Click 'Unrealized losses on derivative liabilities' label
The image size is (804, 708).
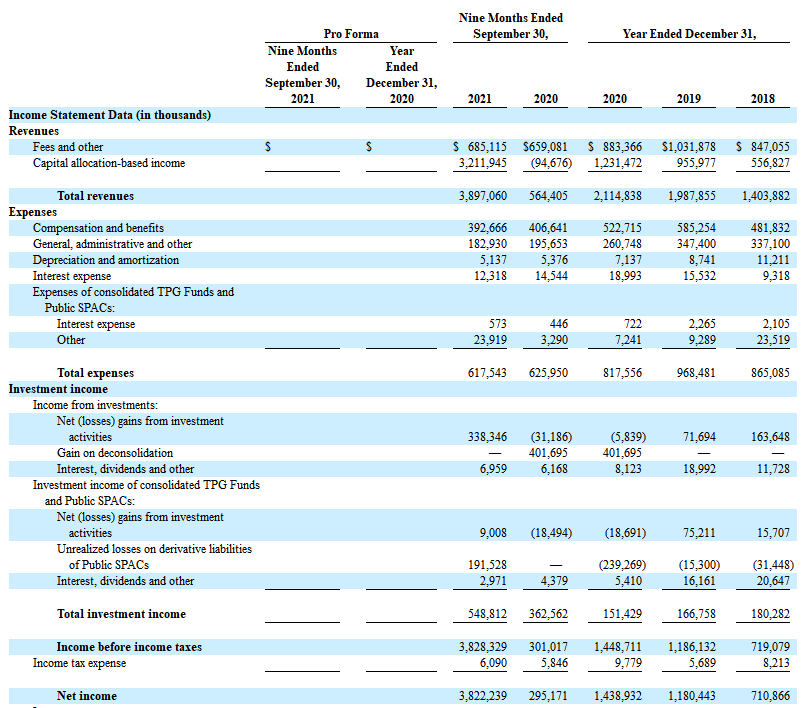(x=154, y=549)
